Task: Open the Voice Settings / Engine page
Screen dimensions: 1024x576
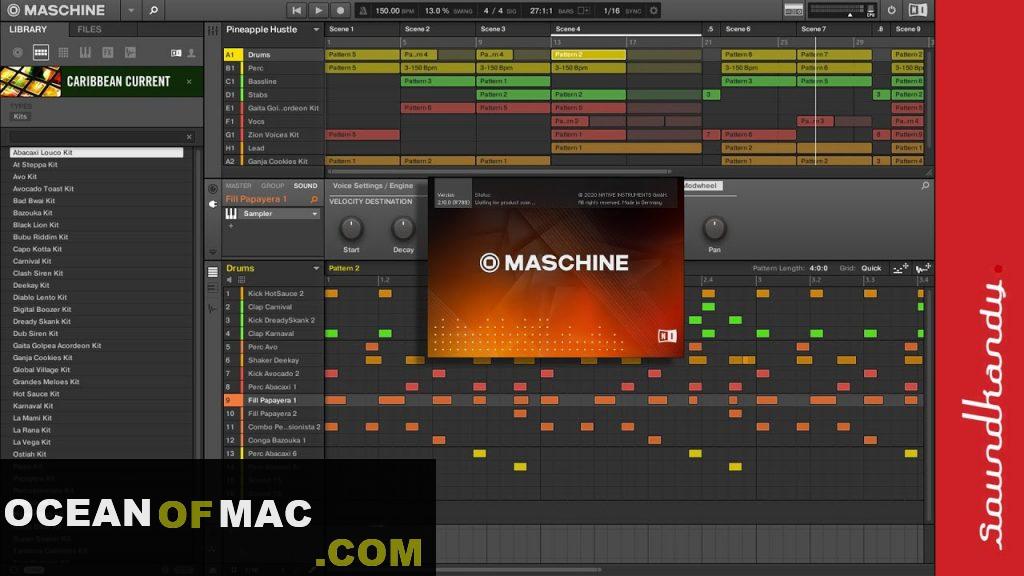Action: [x=373, y=185]
